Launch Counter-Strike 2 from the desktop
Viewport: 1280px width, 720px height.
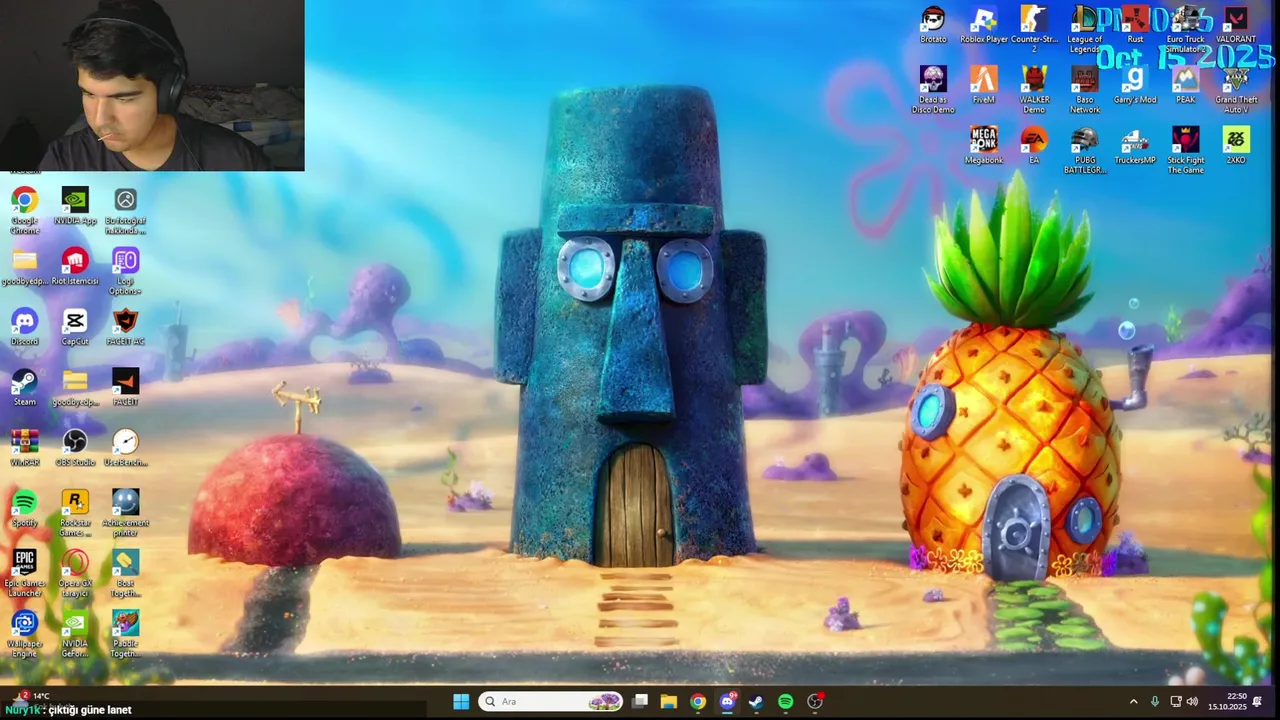tap(1034, 30)
